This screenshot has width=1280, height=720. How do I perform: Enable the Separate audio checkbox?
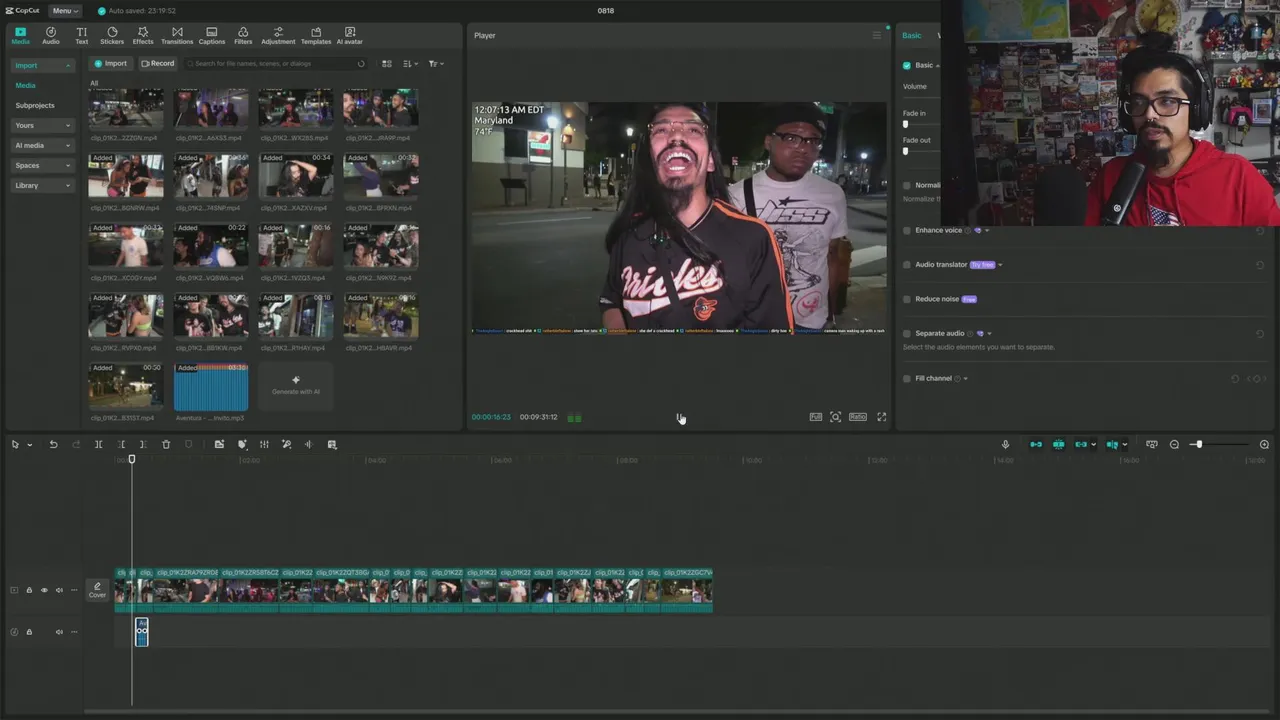point(907,333)
